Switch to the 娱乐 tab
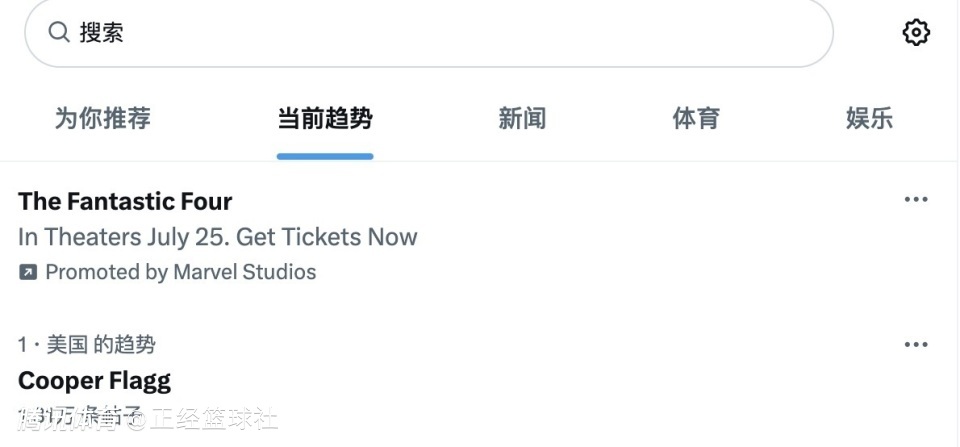The image size is (960, 447). [869, 118]
